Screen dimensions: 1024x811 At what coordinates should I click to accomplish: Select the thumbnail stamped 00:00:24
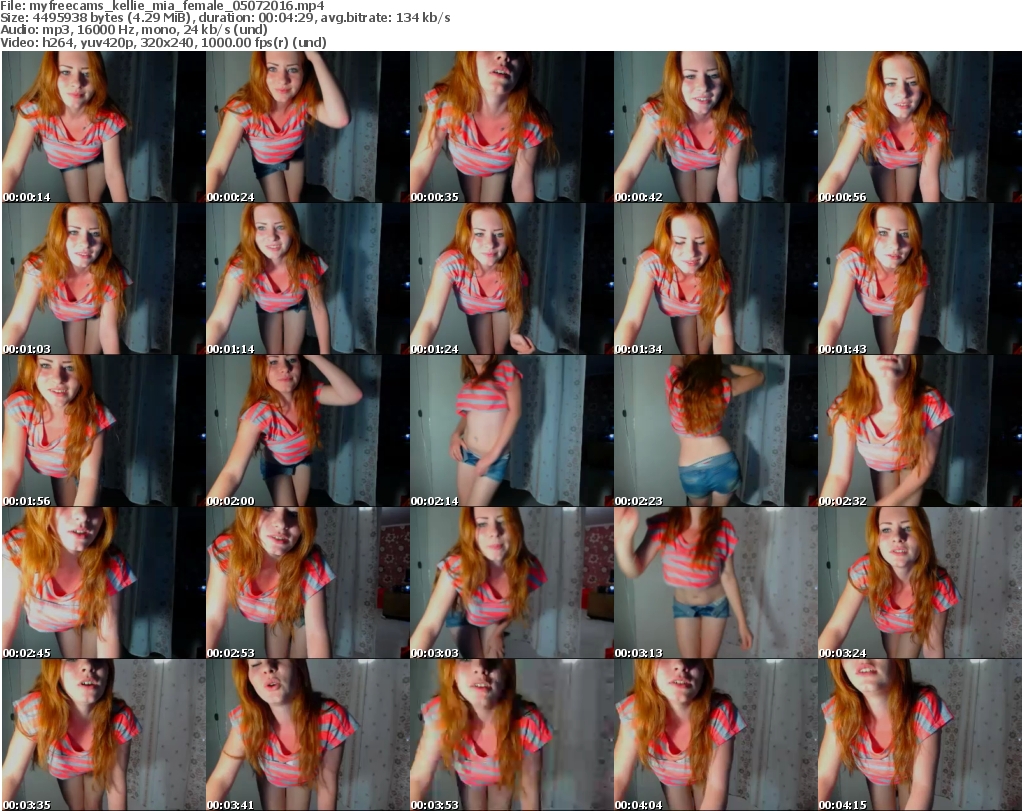point(308,127)
